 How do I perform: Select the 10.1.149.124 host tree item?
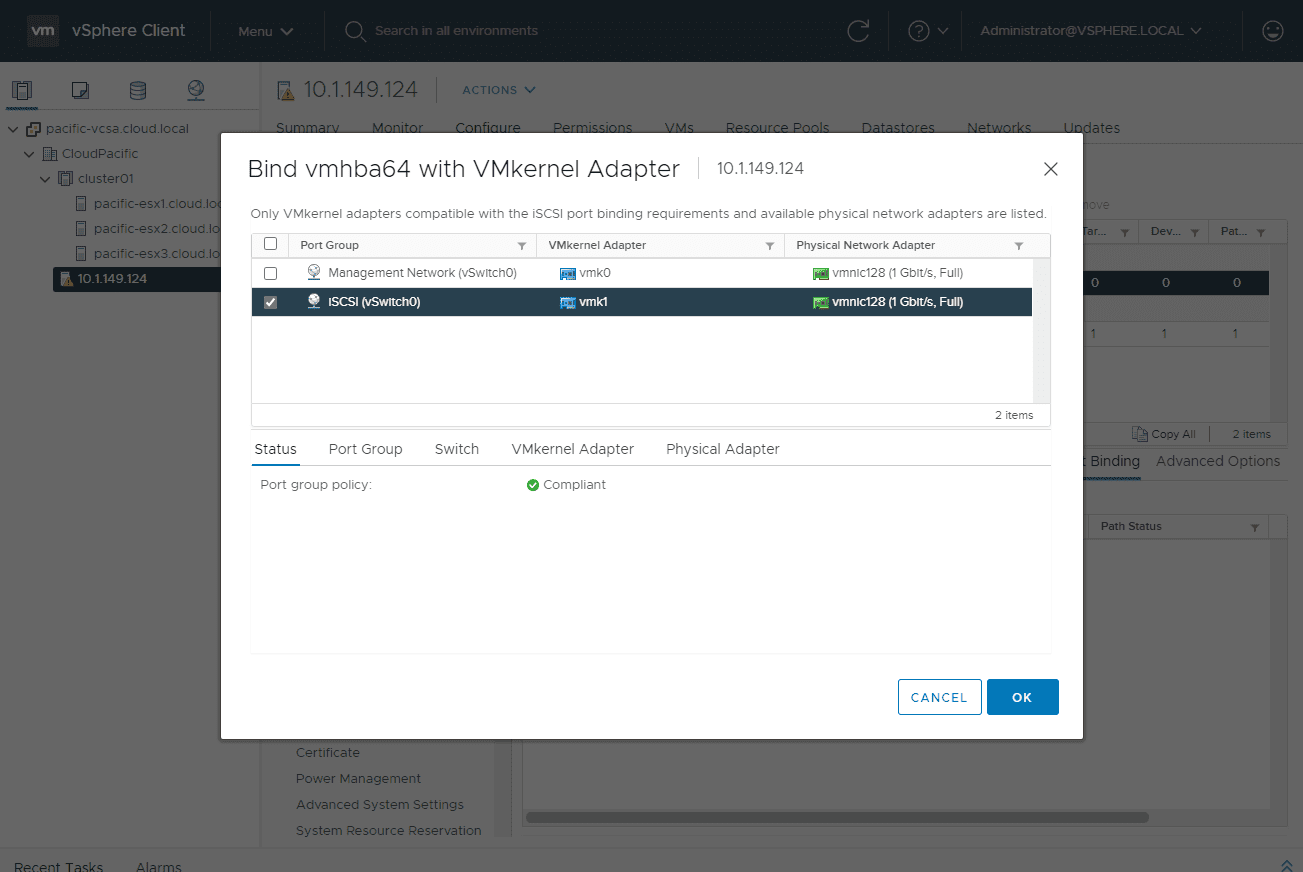pos(137,279)
